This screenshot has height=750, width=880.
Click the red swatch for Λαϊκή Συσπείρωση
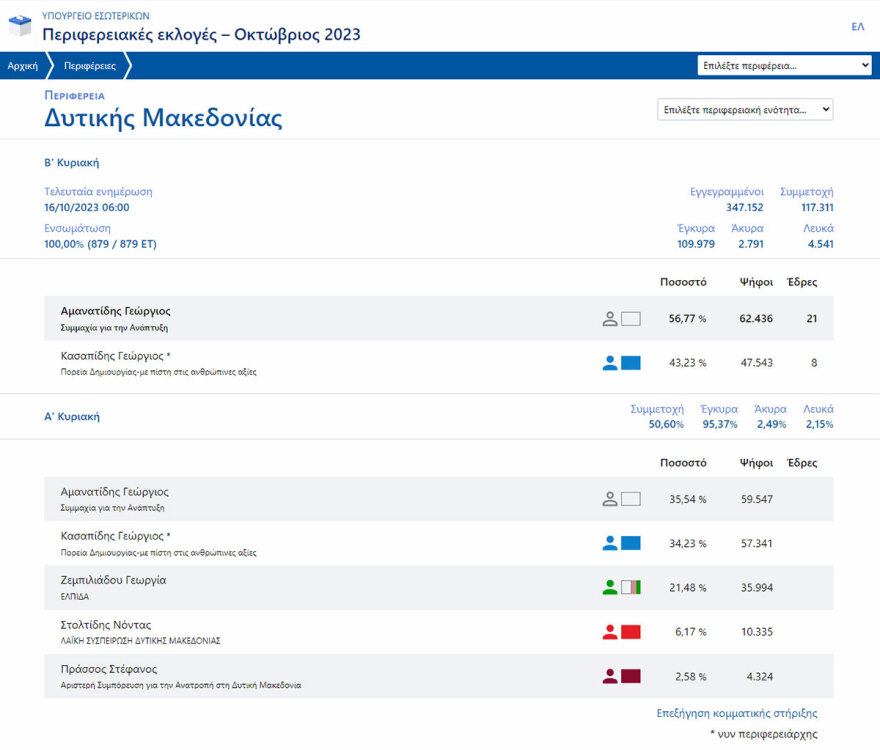631,632
